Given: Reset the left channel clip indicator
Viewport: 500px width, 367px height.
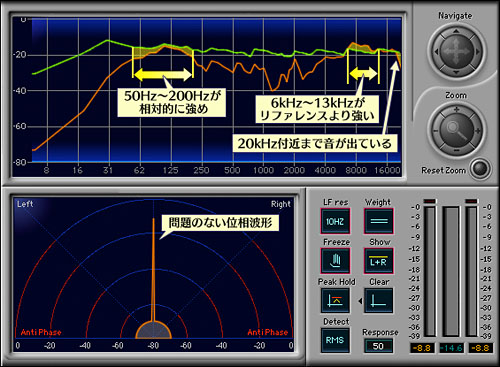Looking at the screenshot, I should coord(430,201).
